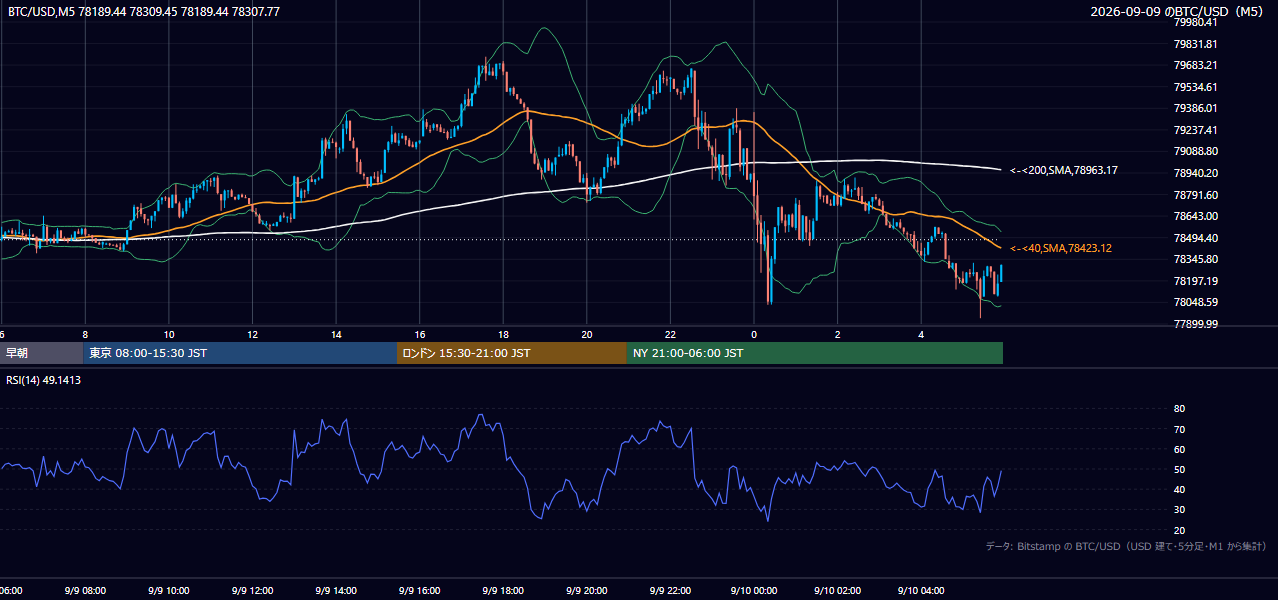Click RSI scale value 30
This screenshot has width=1278, height=600.
coord(1179,510)
